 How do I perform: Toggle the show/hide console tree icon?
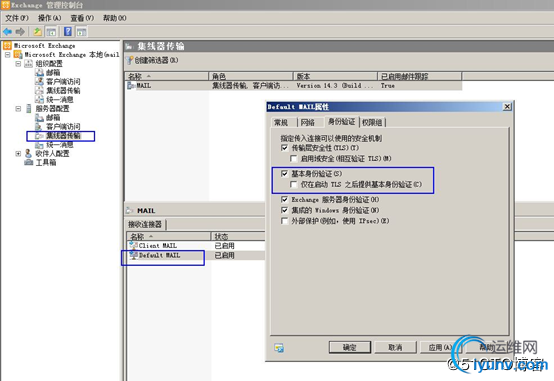pyautogui.click(x=51, y=32)
